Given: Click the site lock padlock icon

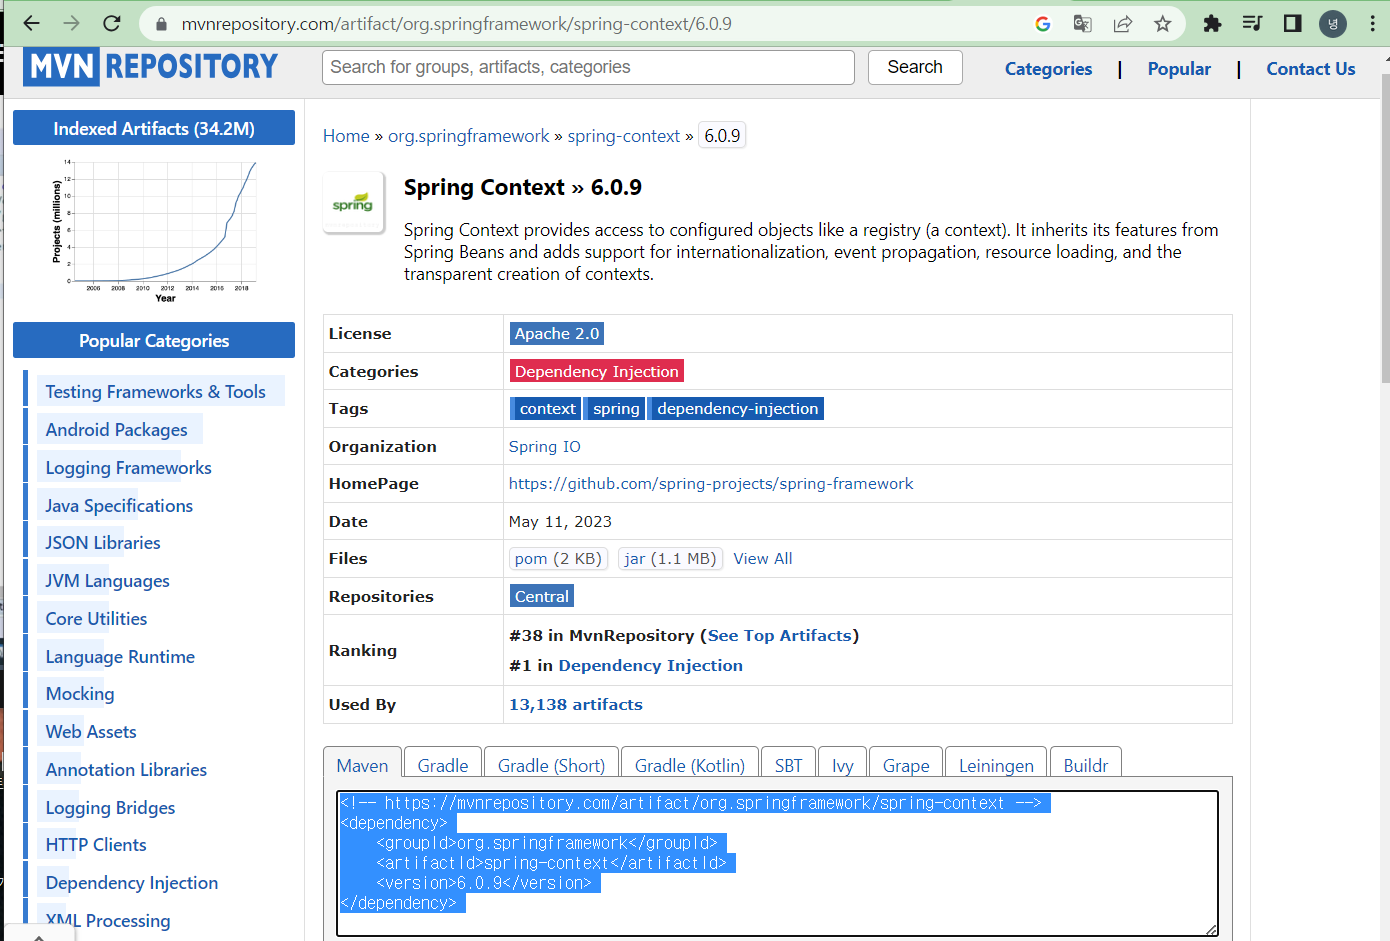Looking at the screenshot, I should click(160, 23).
